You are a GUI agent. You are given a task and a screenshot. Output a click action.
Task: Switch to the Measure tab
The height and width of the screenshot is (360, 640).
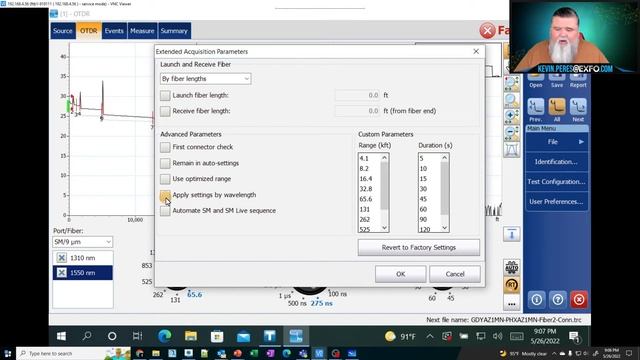point(142,31)
